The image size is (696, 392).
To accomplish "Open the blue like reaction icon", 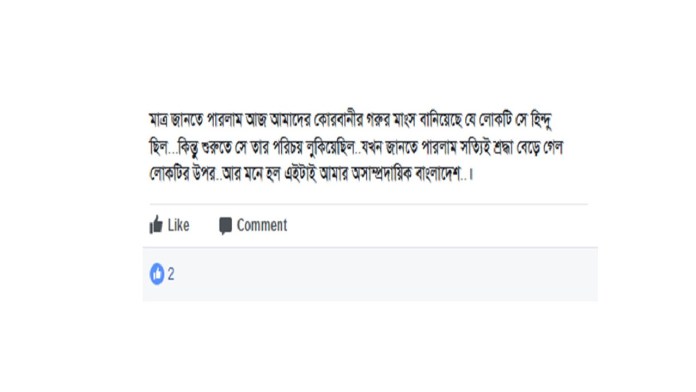I will (157, 273).
